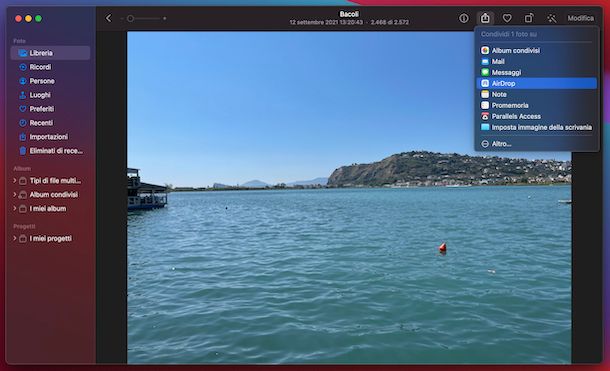Viewport: 610px width, 371px height.
Task: Click the share toolbar button
Action: pos(485,18)
